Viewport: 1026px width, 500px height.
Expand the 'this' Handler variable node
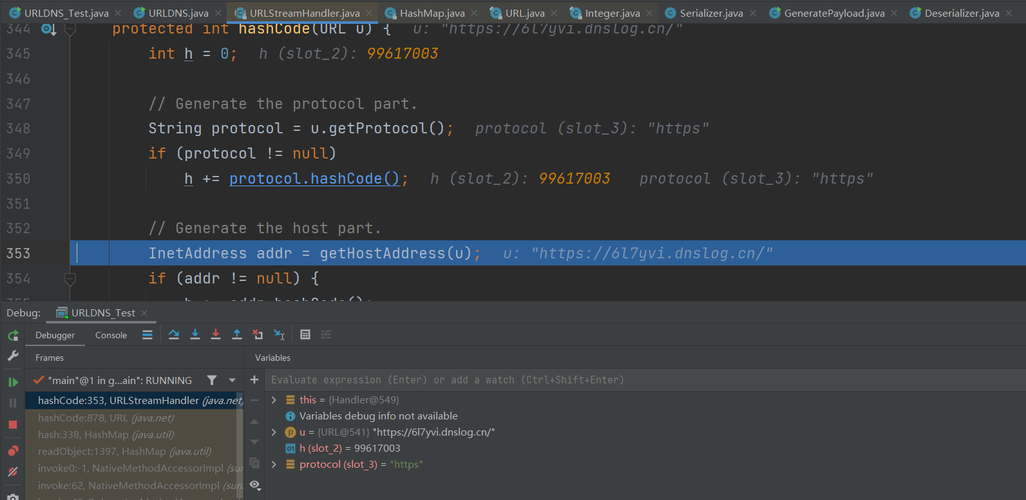(275, 400)
